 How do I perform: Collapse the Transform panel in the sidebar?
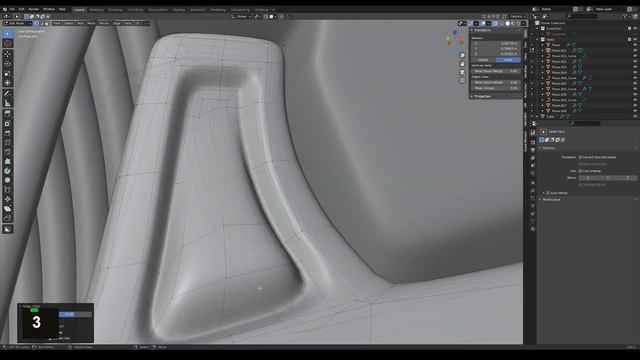pyautogui.click(x=482, y=30)
